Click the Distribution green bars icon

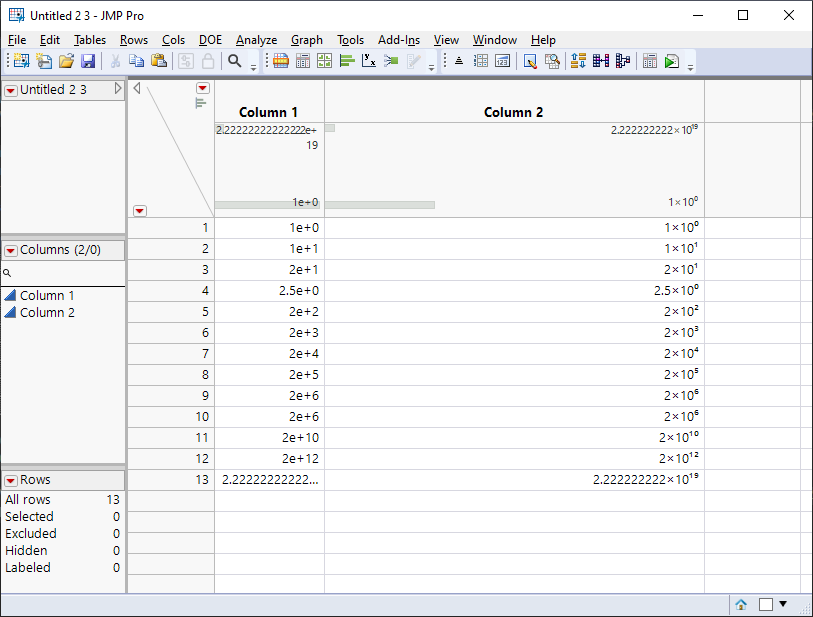click(x=347, y=61)
